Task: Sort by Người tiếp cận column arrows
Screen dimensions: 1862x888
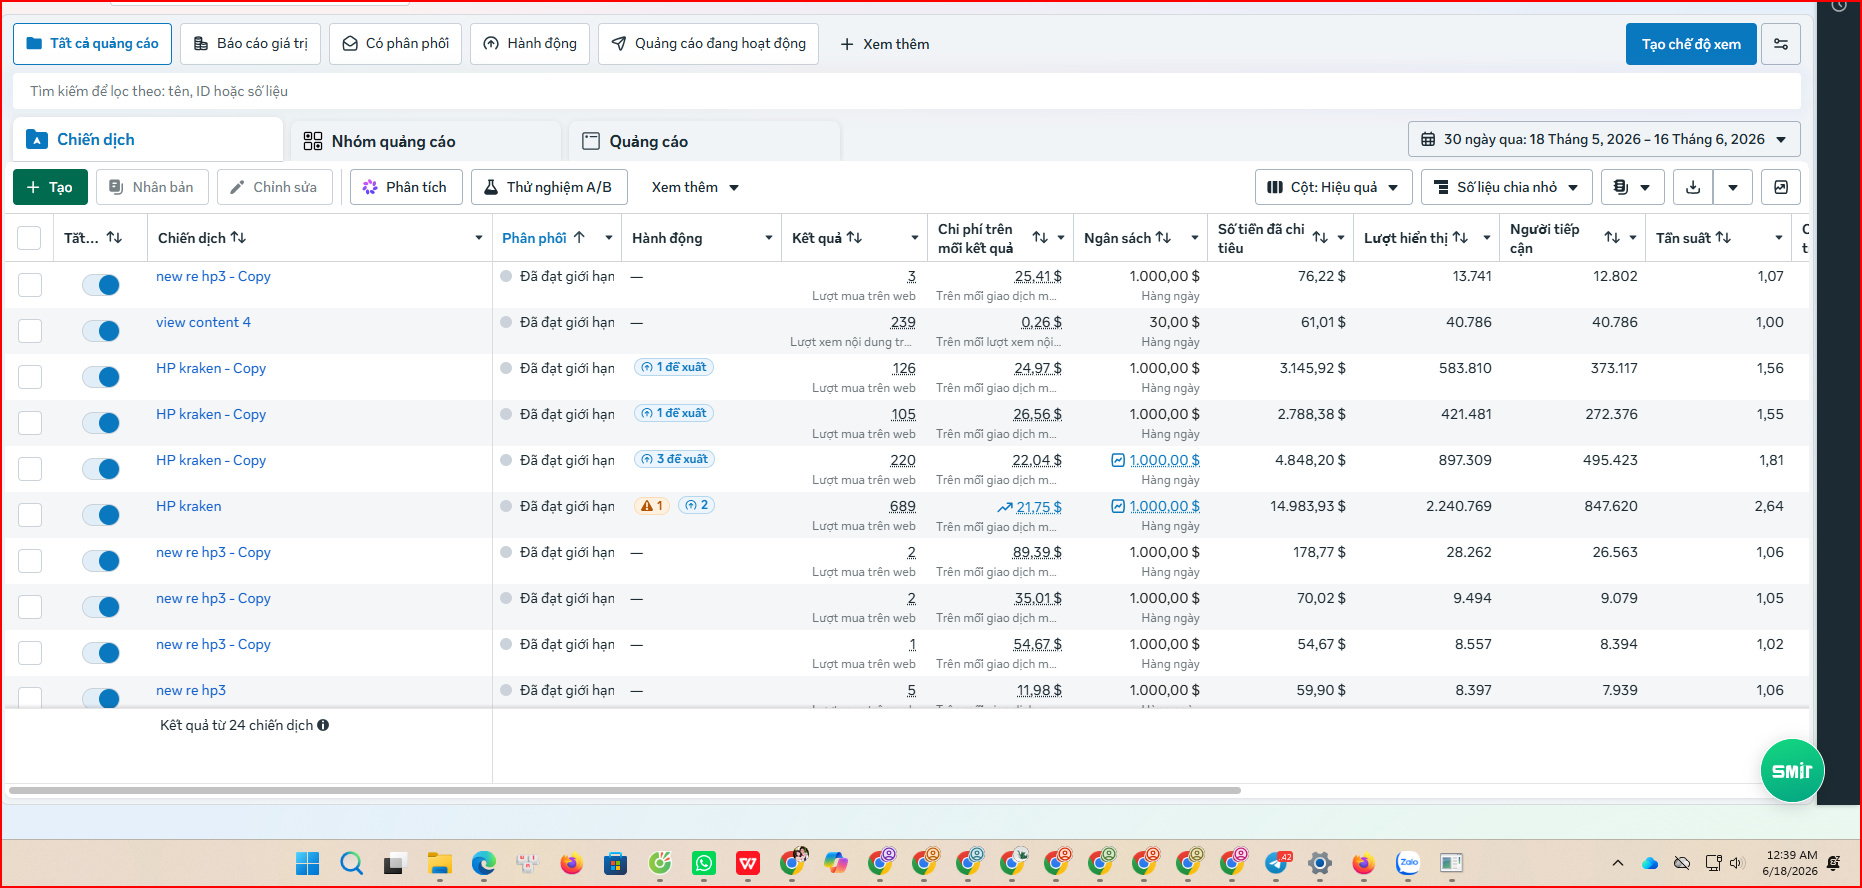Action: (1612, 238)
